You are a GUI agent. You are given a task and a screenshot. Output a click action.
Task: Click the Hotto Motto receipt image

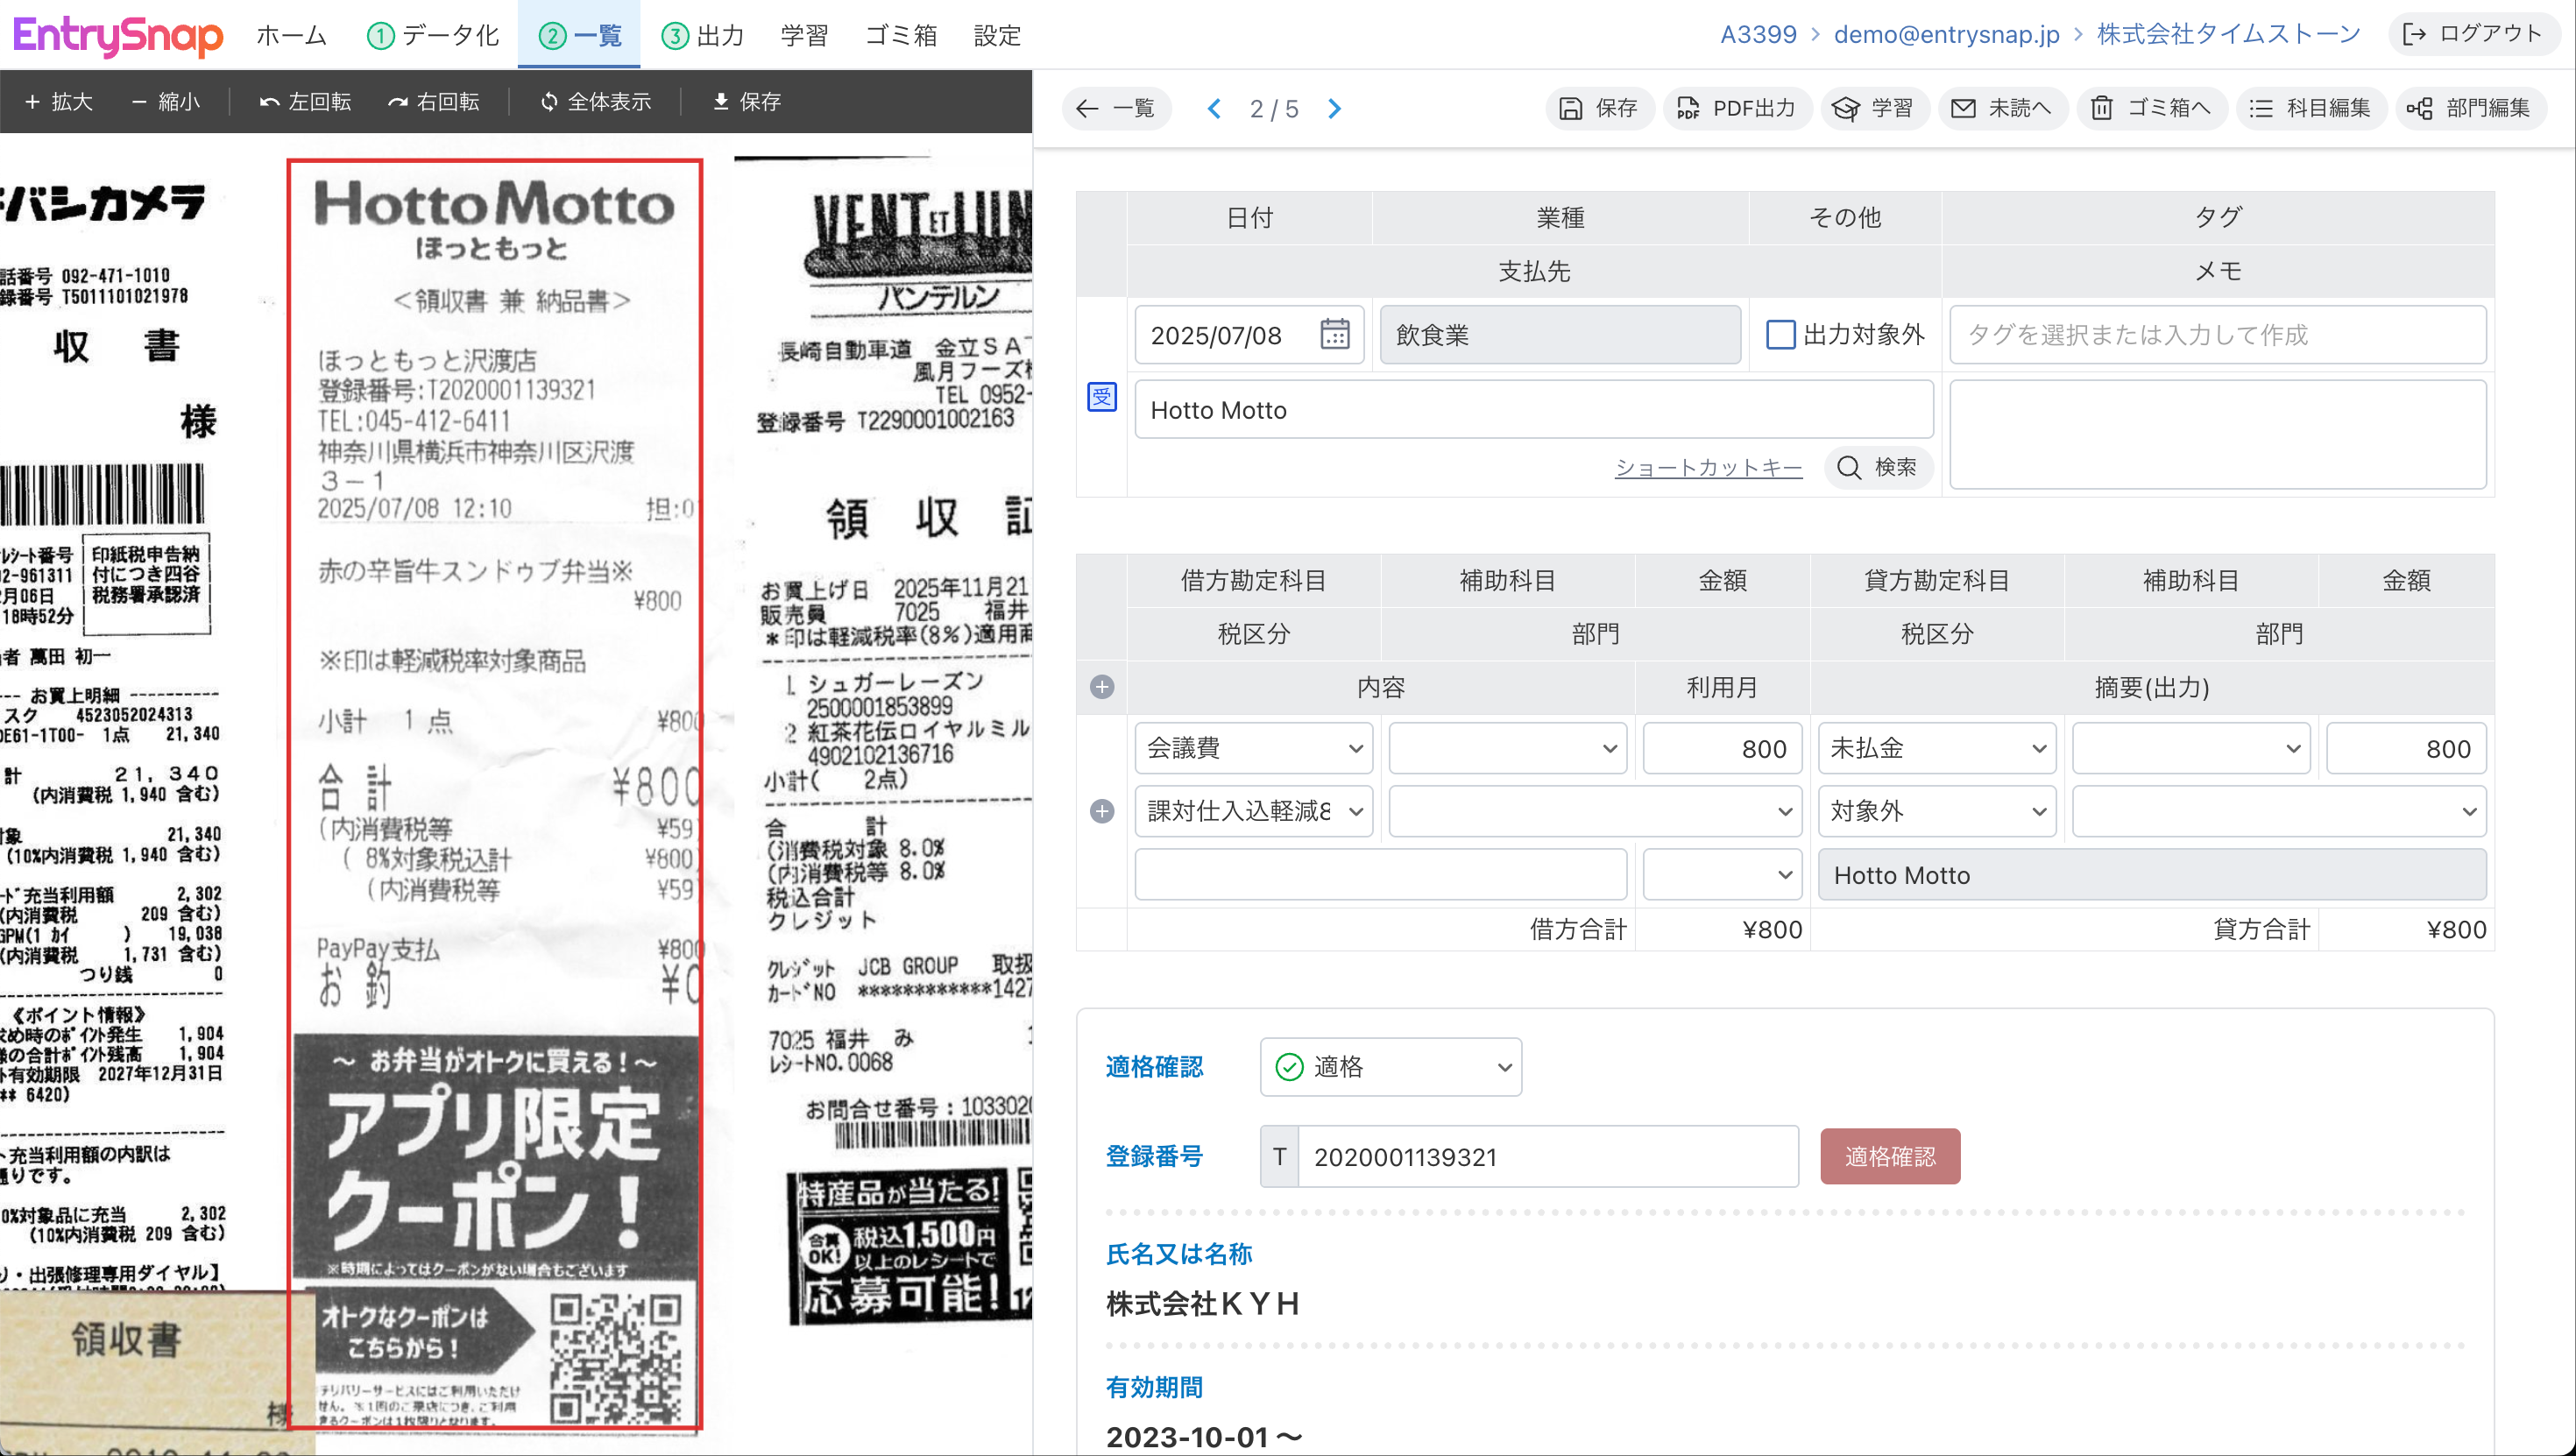pyautogui.click(x=495, y=794)
